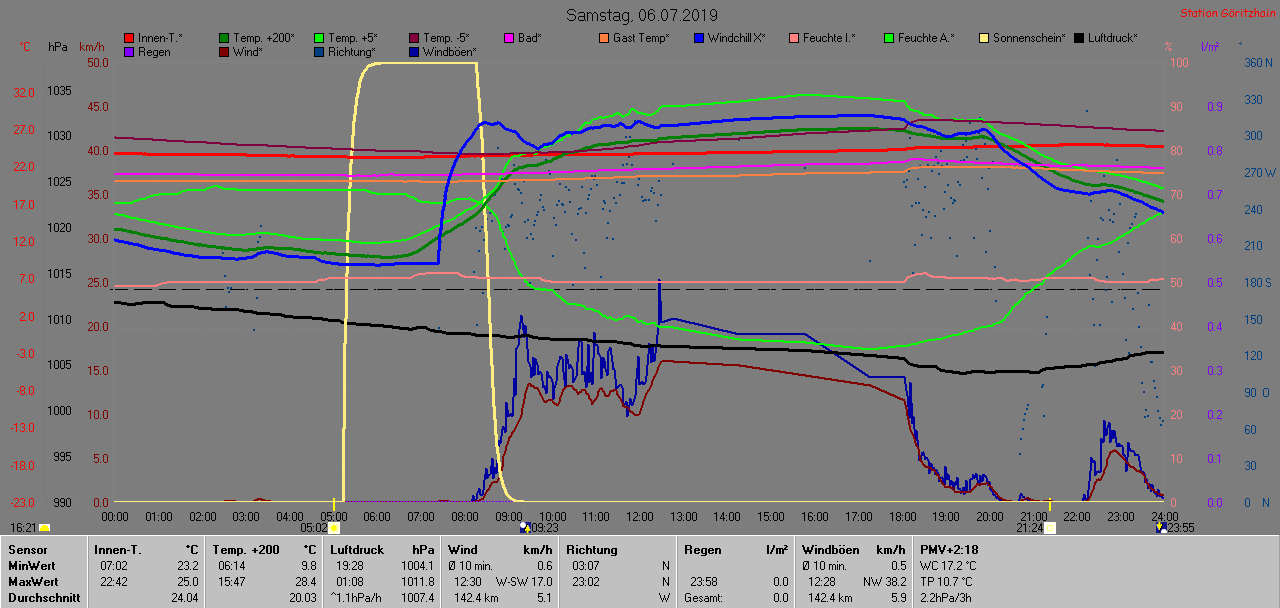This screenshot has width=1280, height=608.
Task: Click the '90 O' wind direction axis label
Action: pyautogui.click(x=1255, y=393)
